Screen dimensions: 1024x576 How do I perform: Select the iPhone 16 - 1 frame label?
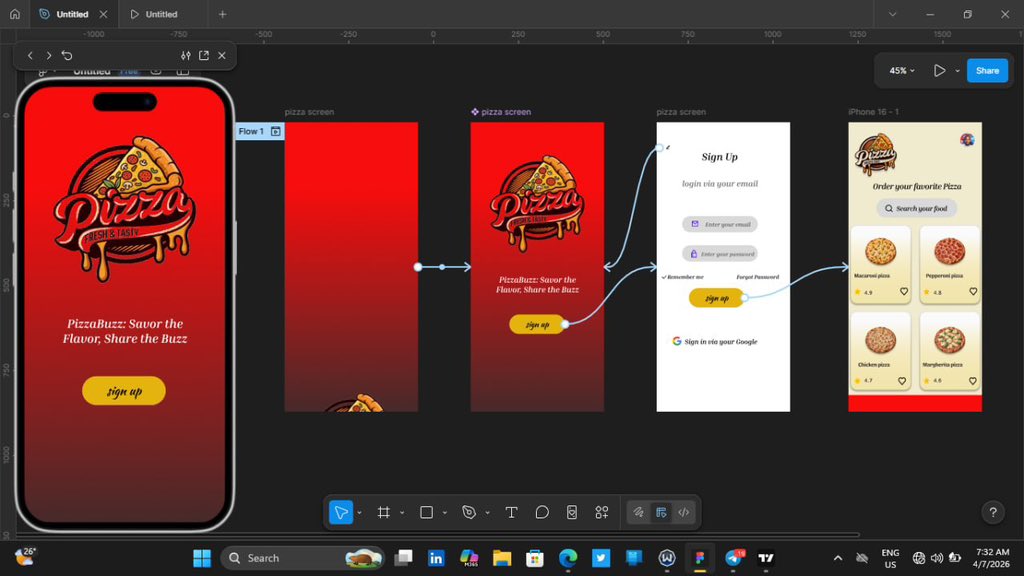pos(874,112)
